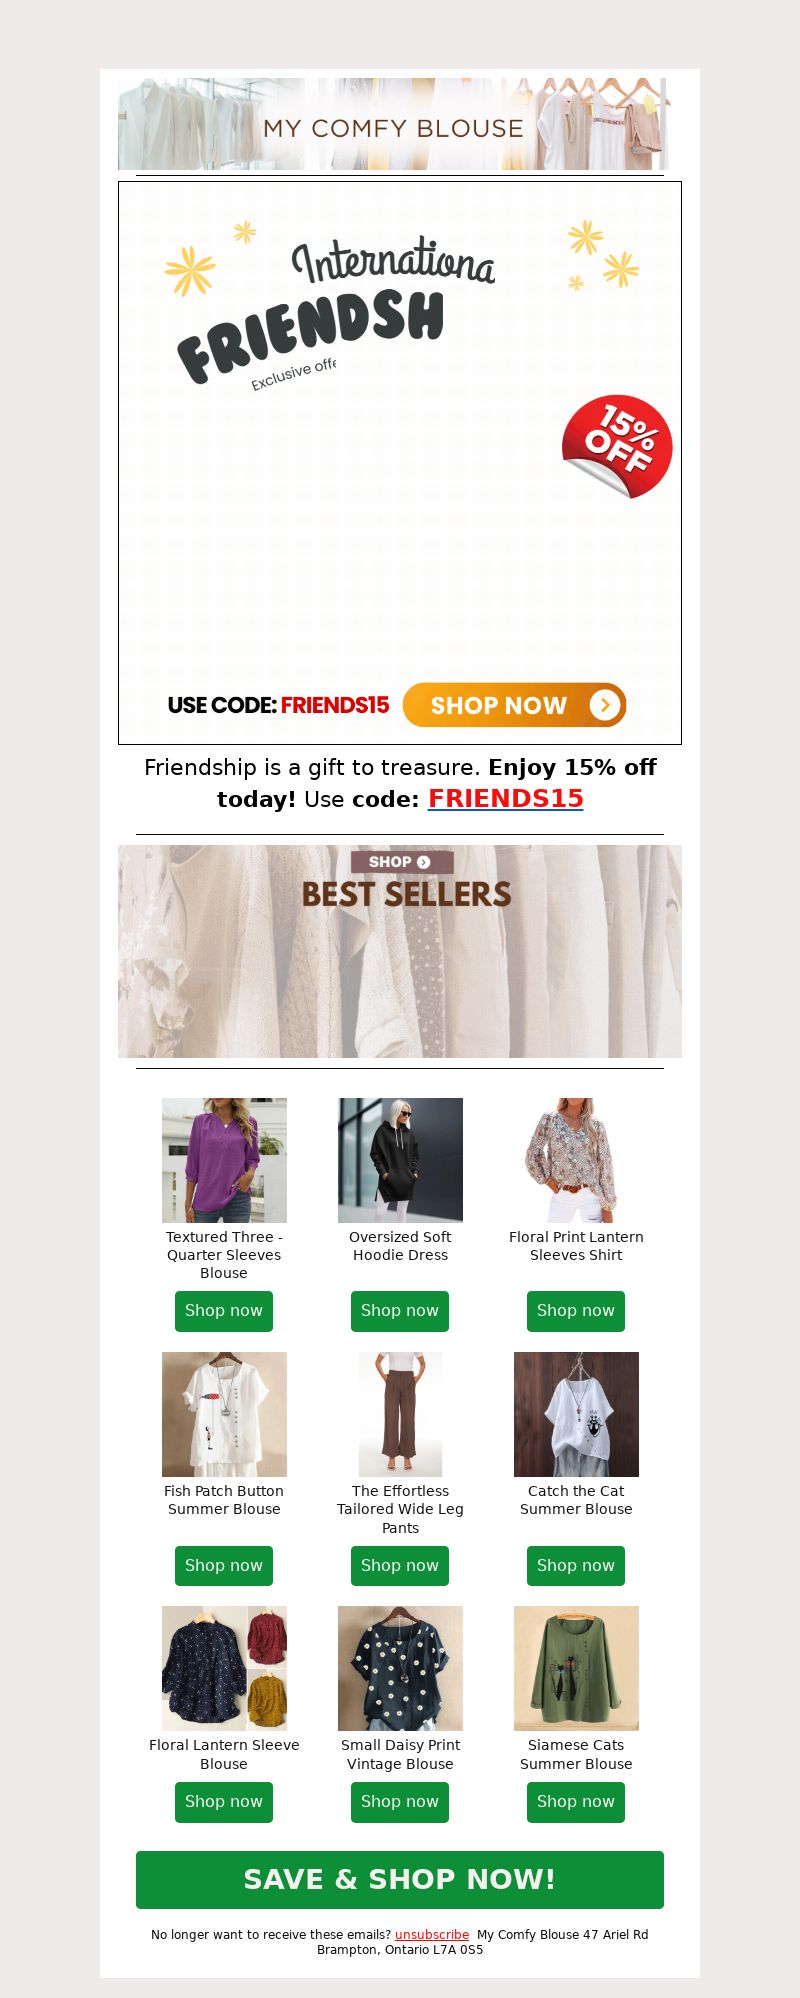Viewport: 800px width, 1998px height.
Task: Shop now for Siamese Cats Summer Blouse
Action: [x=576, y=1801]
